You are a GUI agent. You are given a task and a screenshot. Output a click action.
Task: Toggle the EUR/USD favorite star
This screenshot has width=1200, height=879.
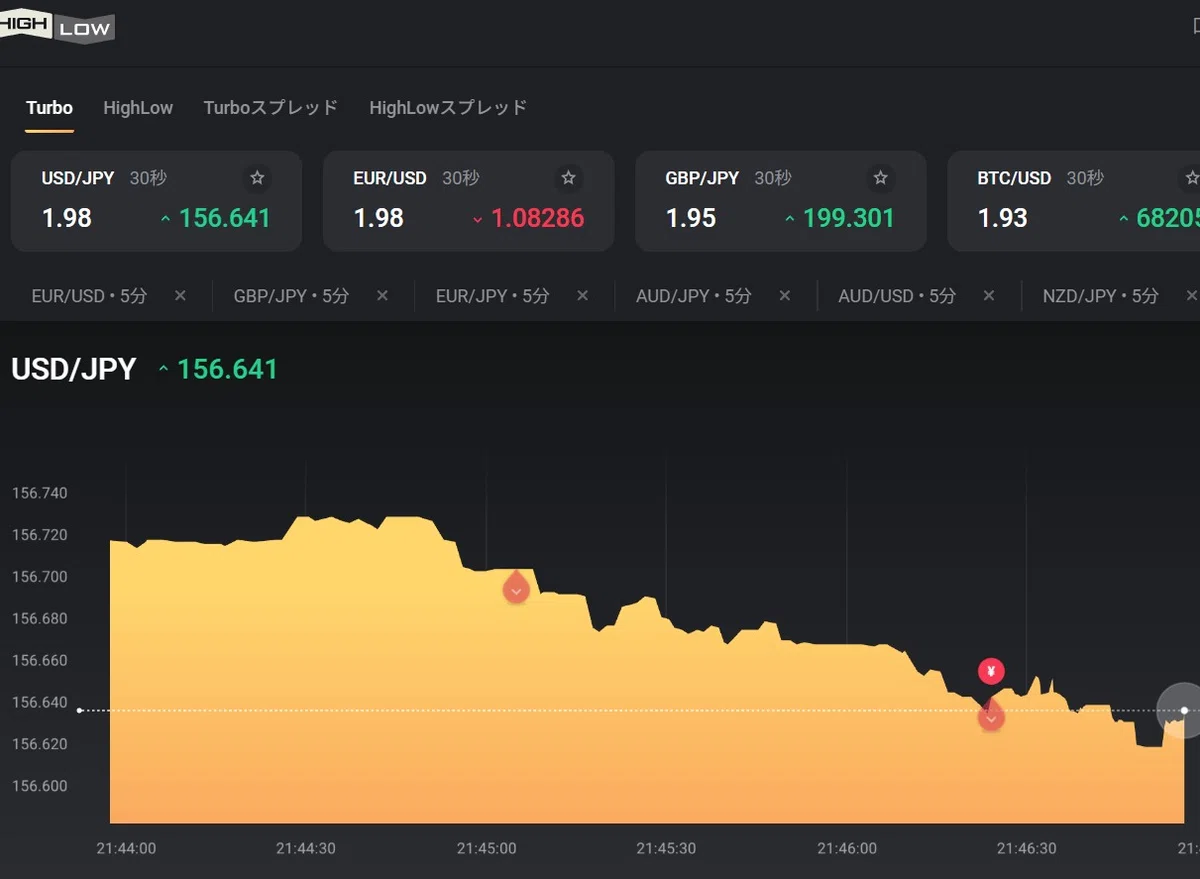coord(569,178)
